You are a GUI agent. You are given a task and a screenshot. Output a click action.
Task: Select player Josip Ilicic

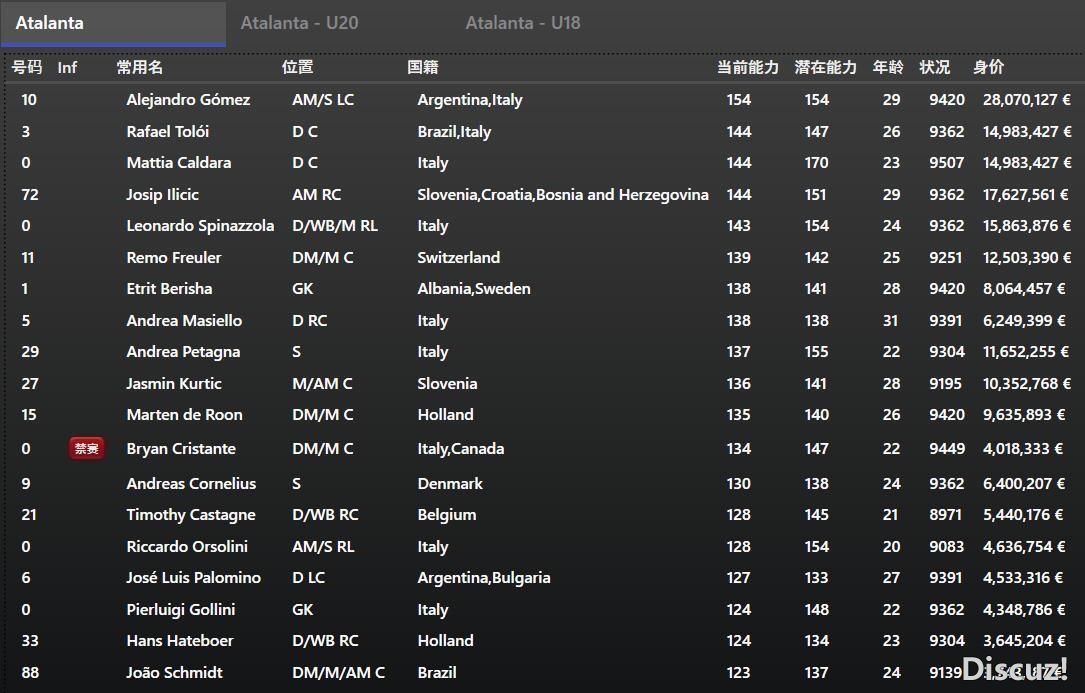pyautogui.click(x=163, y=195)
